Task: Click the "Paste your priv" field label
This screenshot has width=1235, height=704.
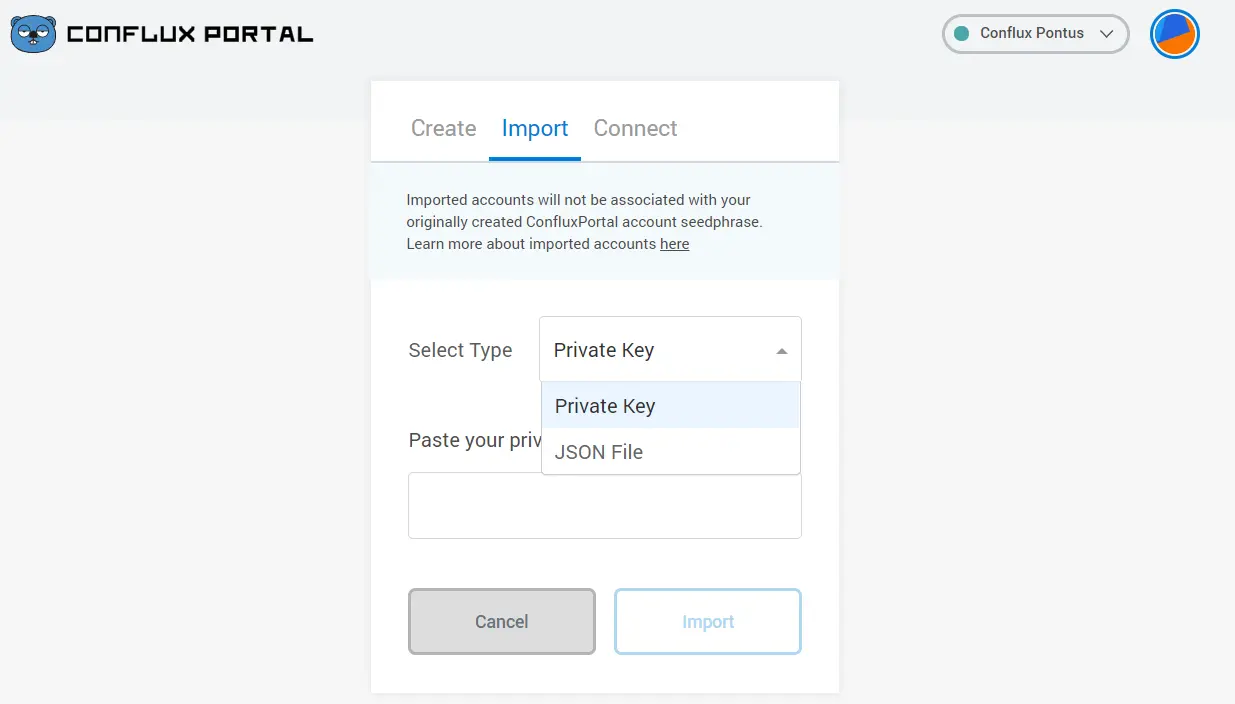Action: click(474, 441)
